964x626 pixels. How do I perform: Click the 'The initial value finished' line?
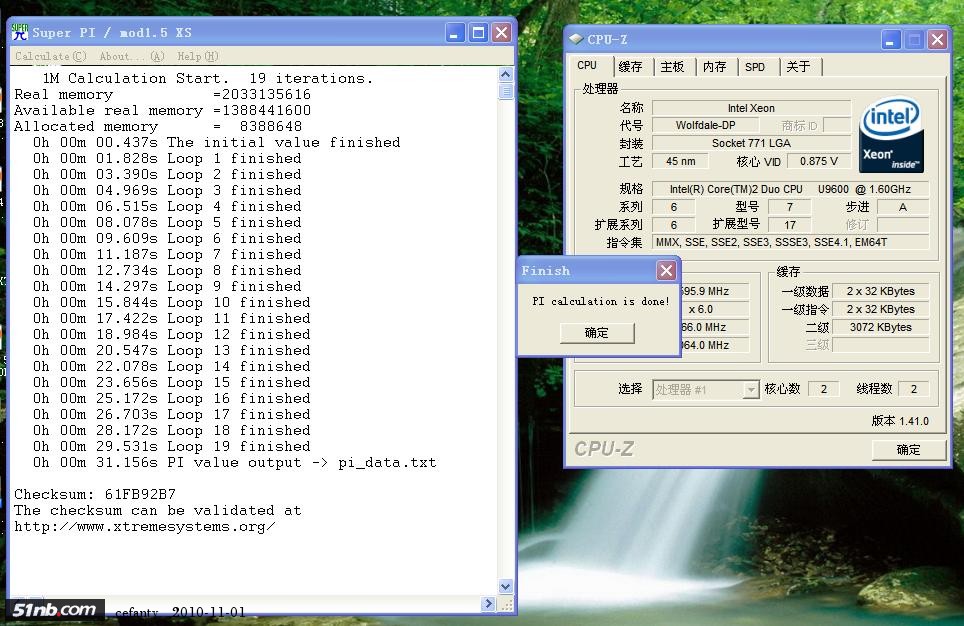[x=216, y=143]
